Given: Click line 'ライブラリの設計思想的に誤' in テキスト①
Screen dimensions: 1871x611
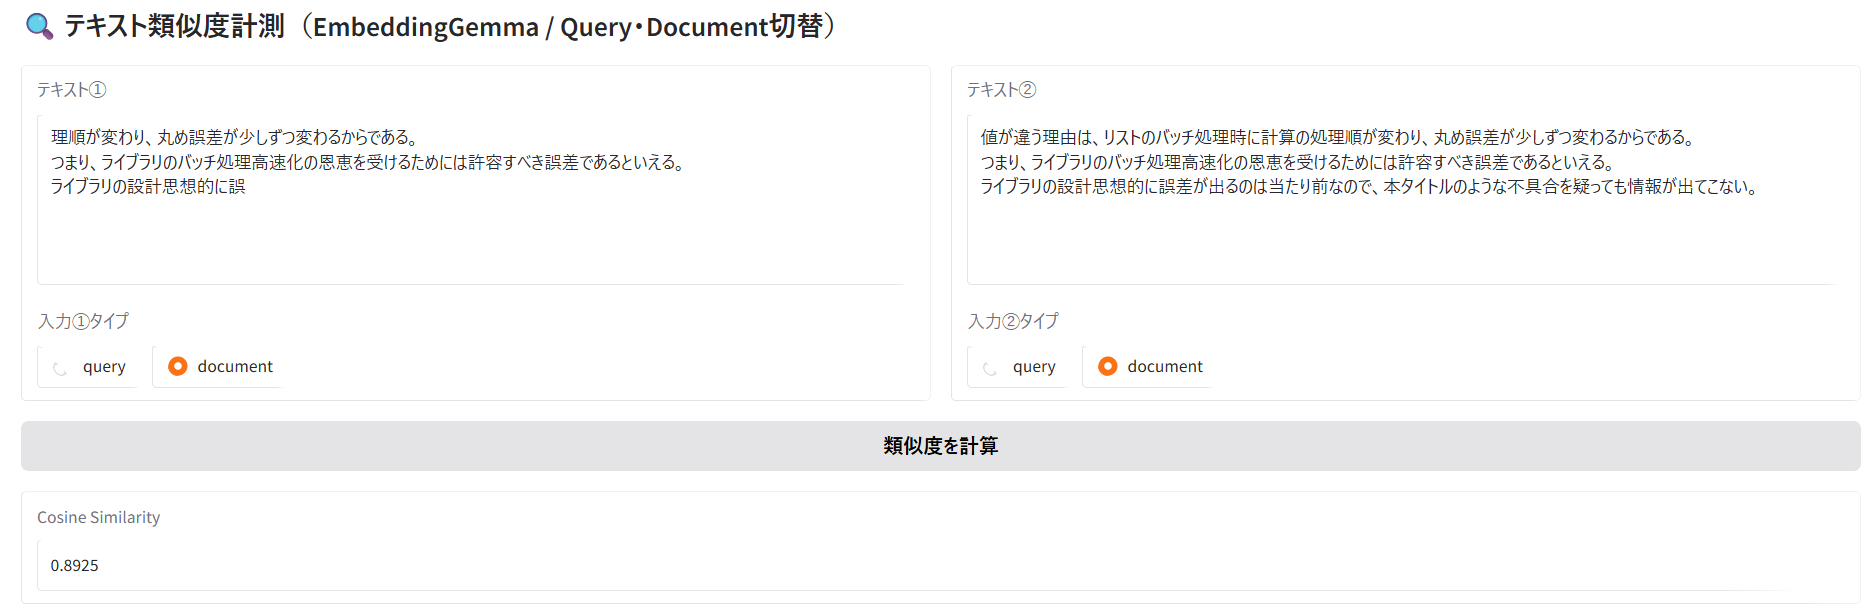Looking at the screenshot, I should click(148, 186).
